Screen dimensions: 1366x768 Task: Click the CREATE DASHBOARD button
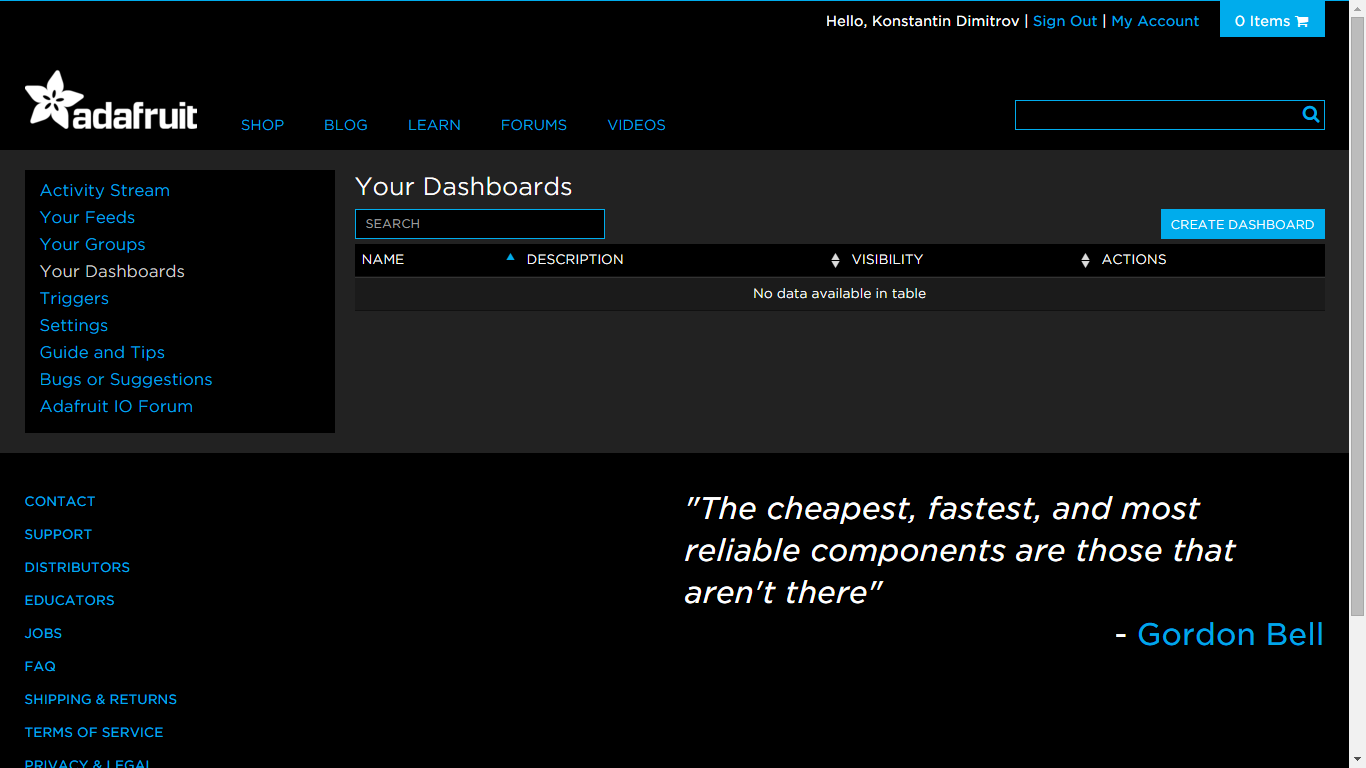point(1243,224)
